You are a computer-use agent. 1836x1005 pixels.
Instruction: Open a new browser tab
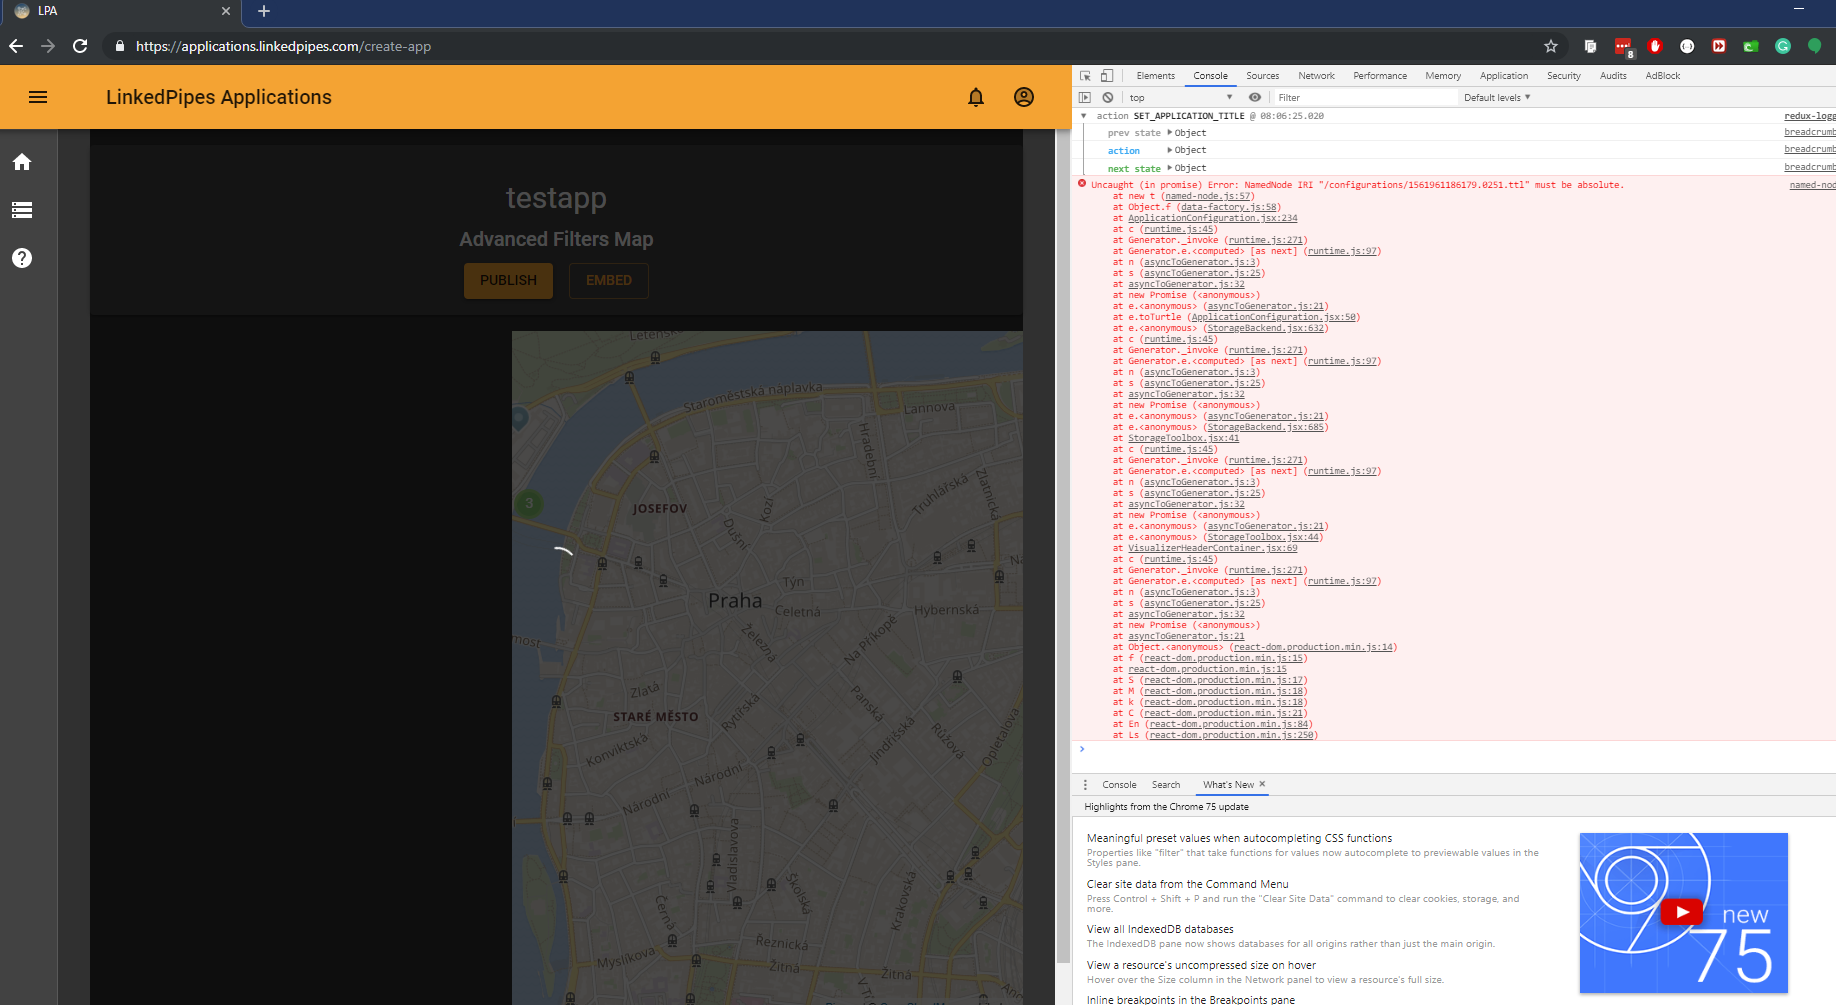click(x=264, y=11)
